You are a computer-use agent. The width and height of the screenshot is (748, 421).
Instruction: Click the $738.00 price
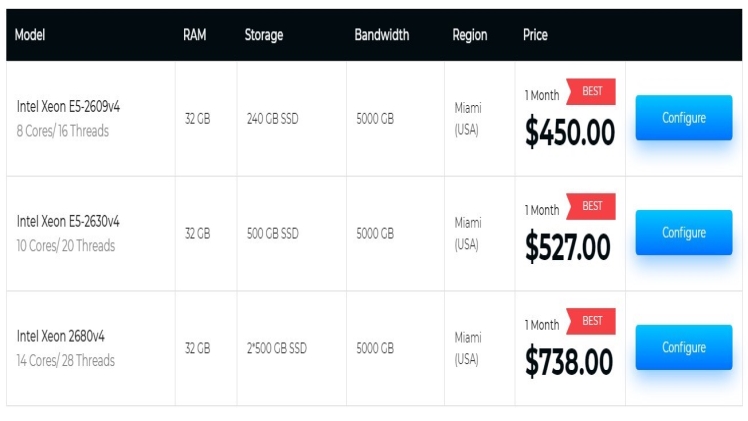[x=569, y=362]
